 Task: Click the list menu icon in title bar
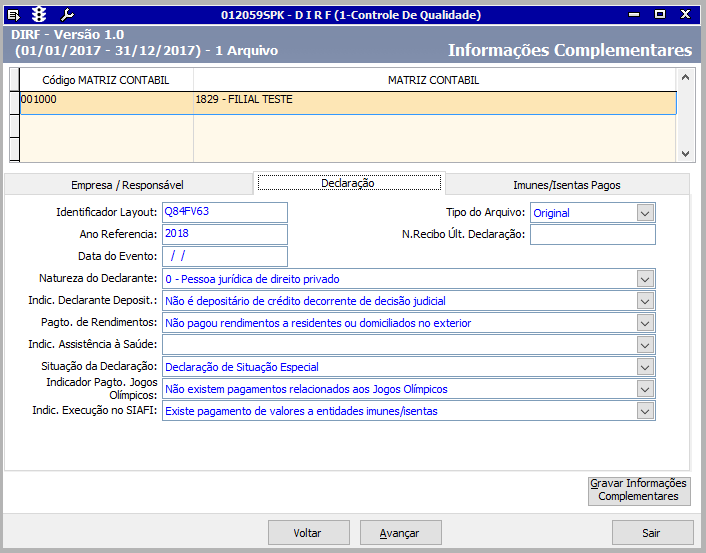[x=14, y=15]
